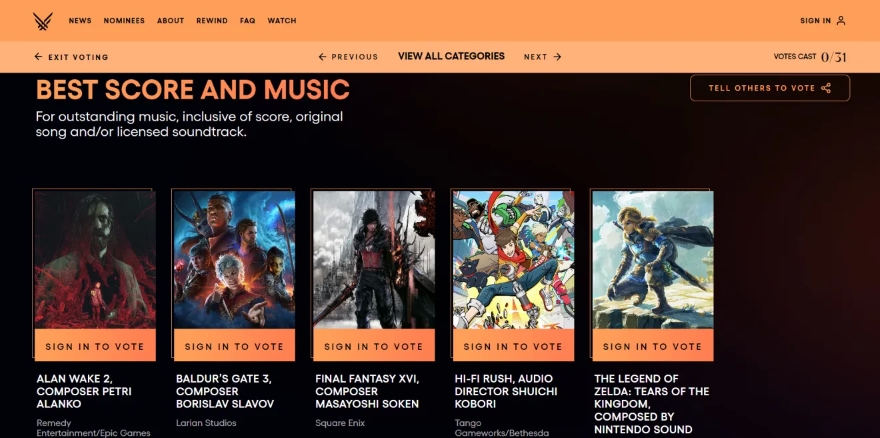Click View All Categories link
The width and height of the screenshot is (880, 438).
(451, 56)
